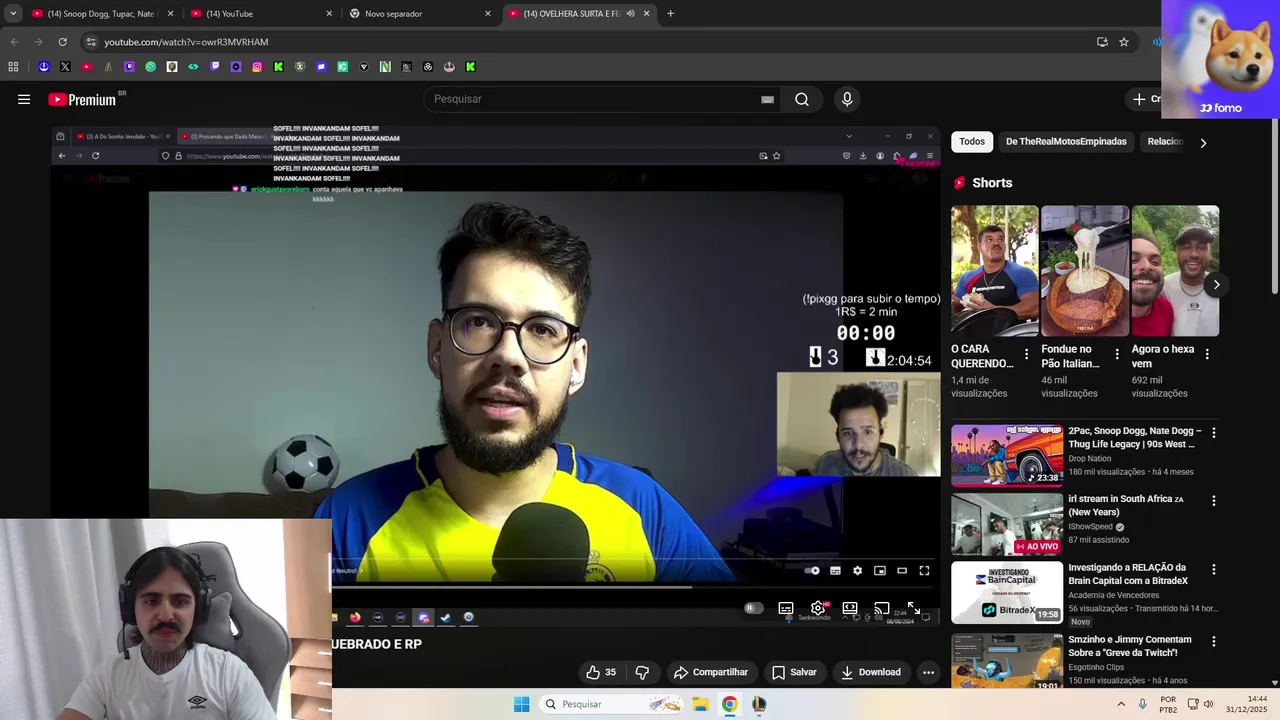This screenshot has height=720, width=1280.
Task: Select the Todos filter chip
Action: (x=972, y=142)
